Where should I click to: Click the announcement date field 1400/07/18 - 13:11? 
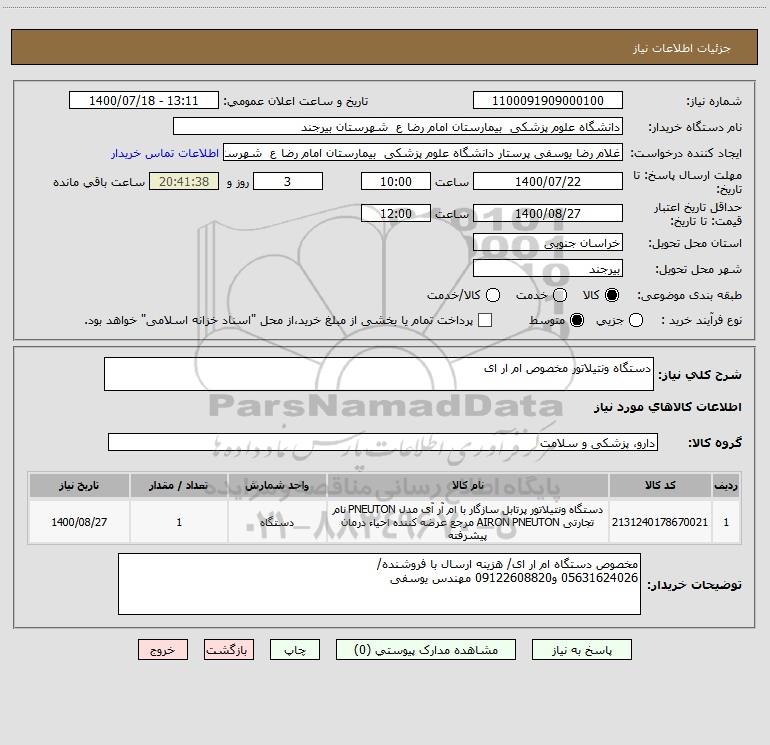pyautogui.click(x=144, y=101)
